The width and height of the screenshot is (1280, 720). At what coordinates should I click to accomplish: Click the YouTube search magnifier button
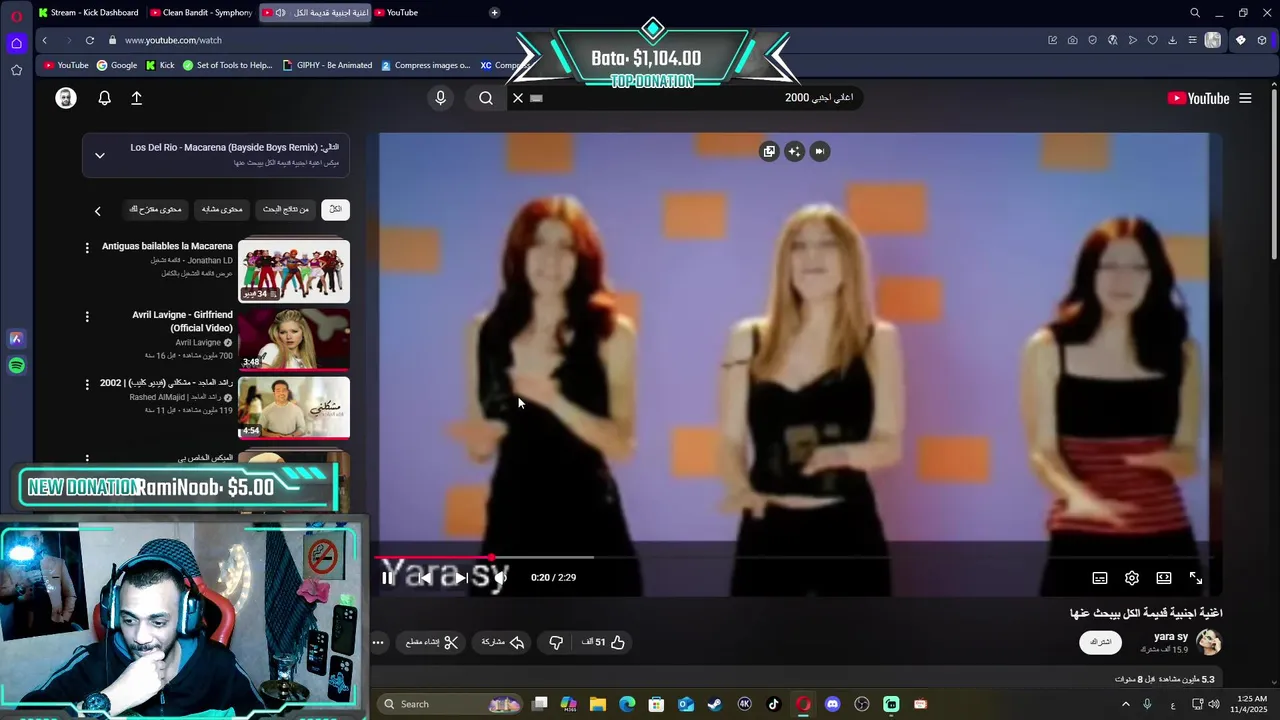click(x=486, y=98)
